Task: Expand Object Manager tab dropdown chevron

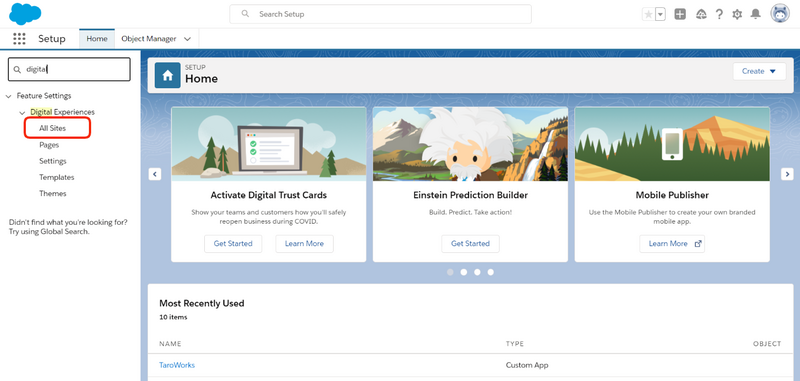Action: pos(187,39)
